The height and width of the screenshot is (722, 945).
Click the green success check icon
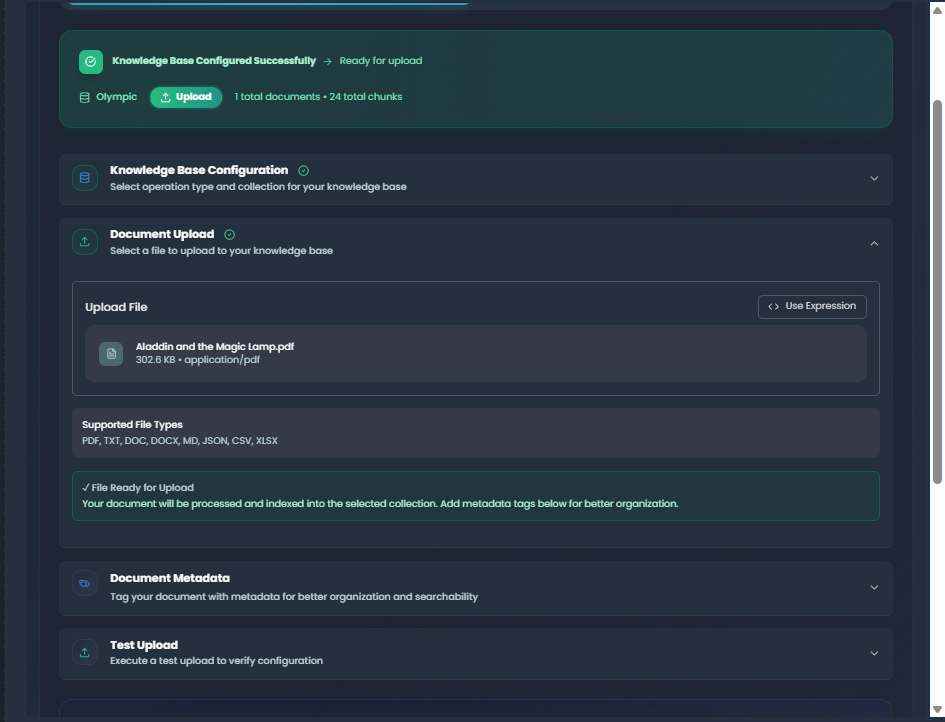click(91, 61)
